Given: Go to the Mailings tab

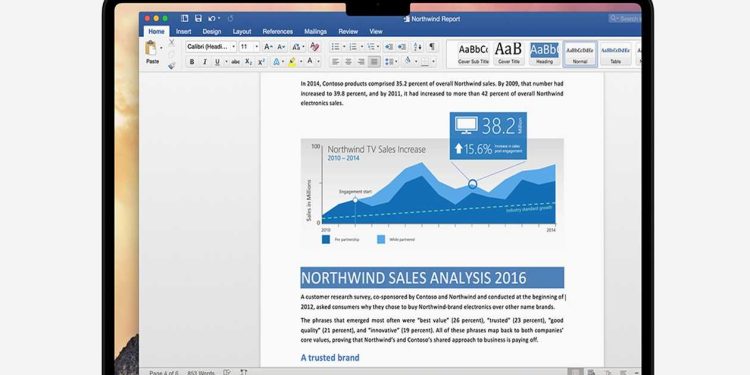Looking at the screenshot, I should (x=315, y=32).
